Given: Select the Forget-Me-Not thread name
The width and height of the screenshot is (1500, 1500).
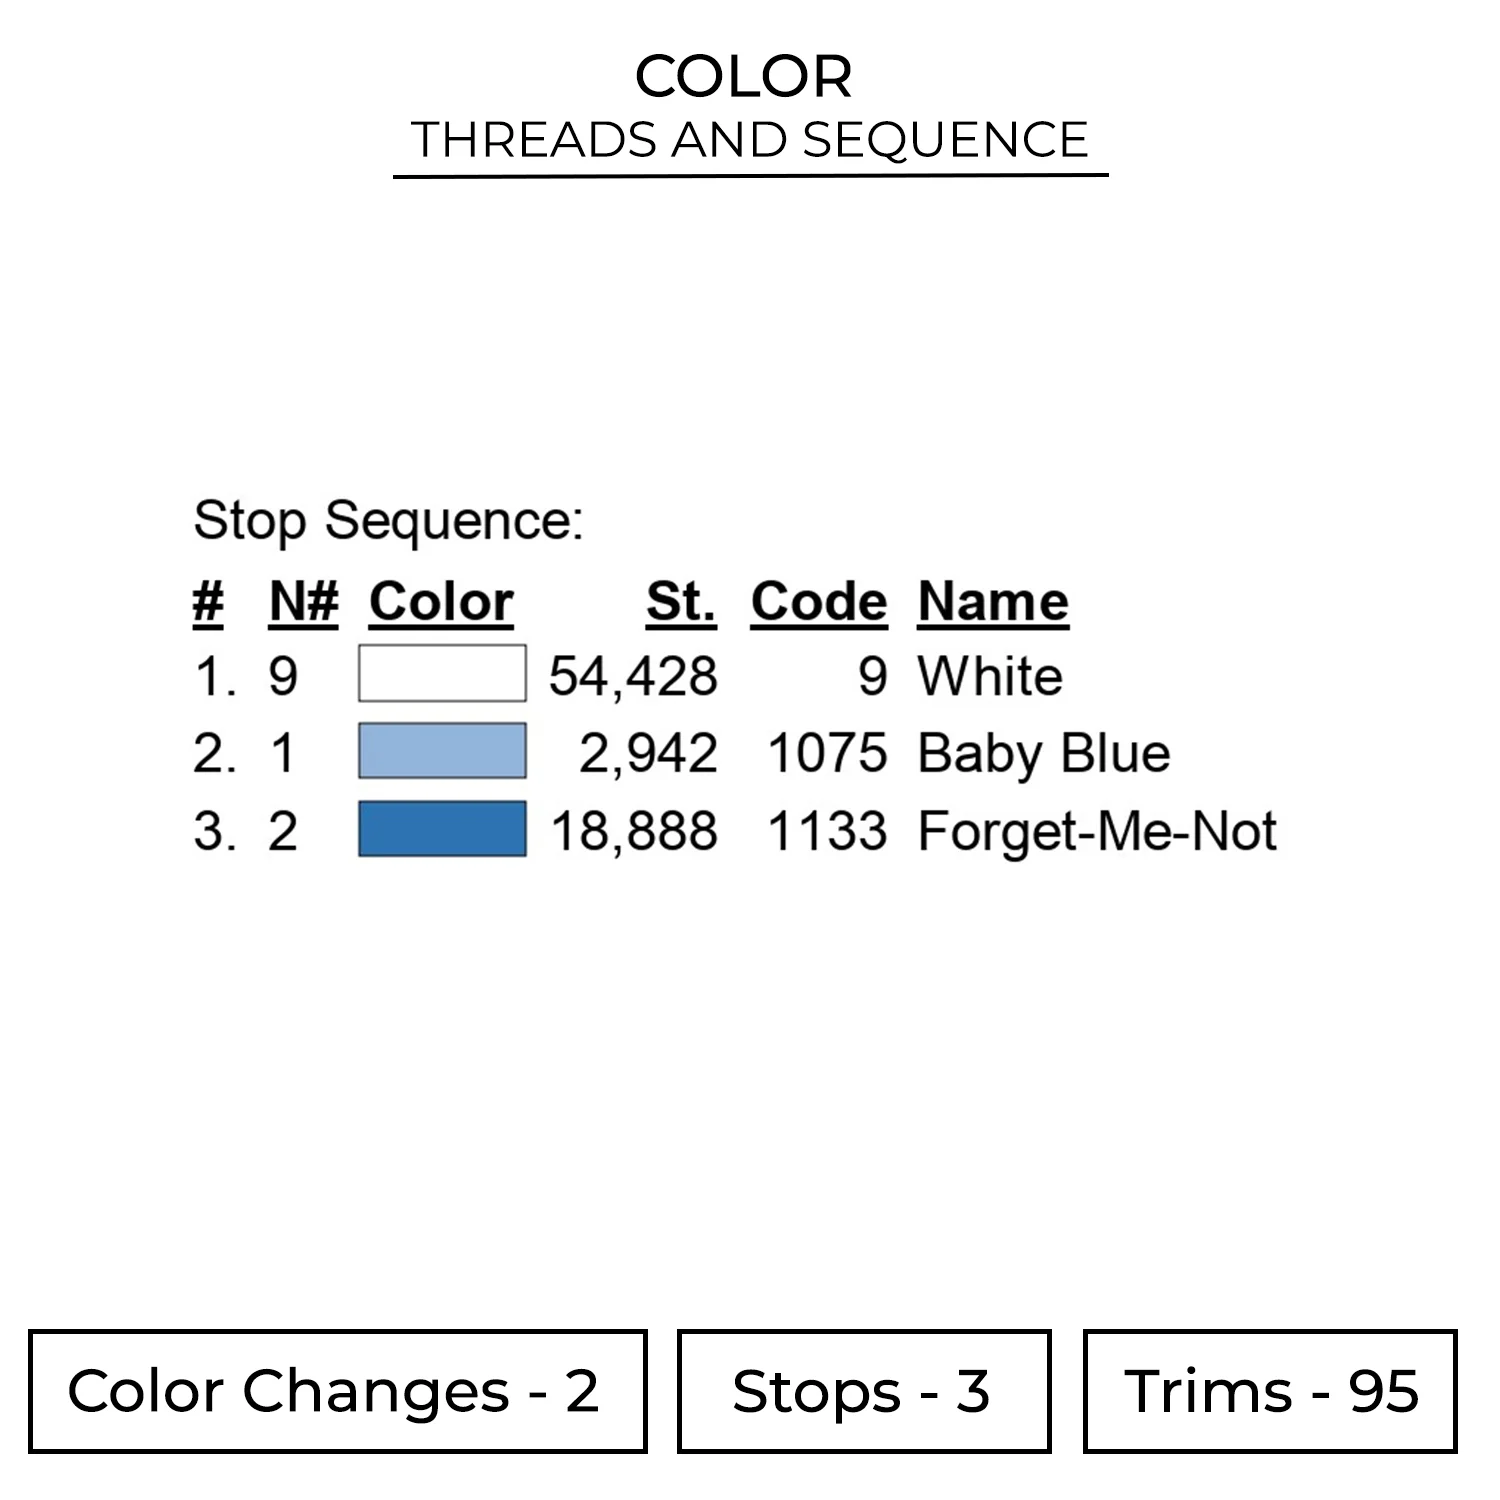Looking at the screenshot, I should 1097,831.
